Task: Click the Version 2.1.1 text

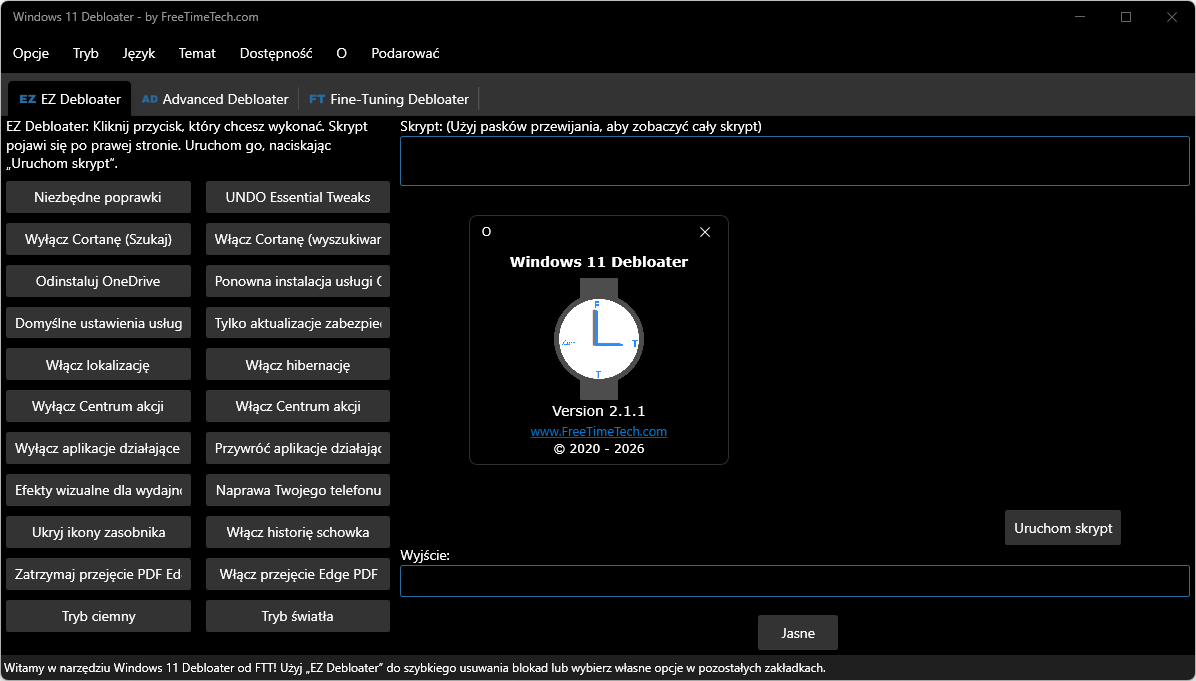Action: pos(599,411)
